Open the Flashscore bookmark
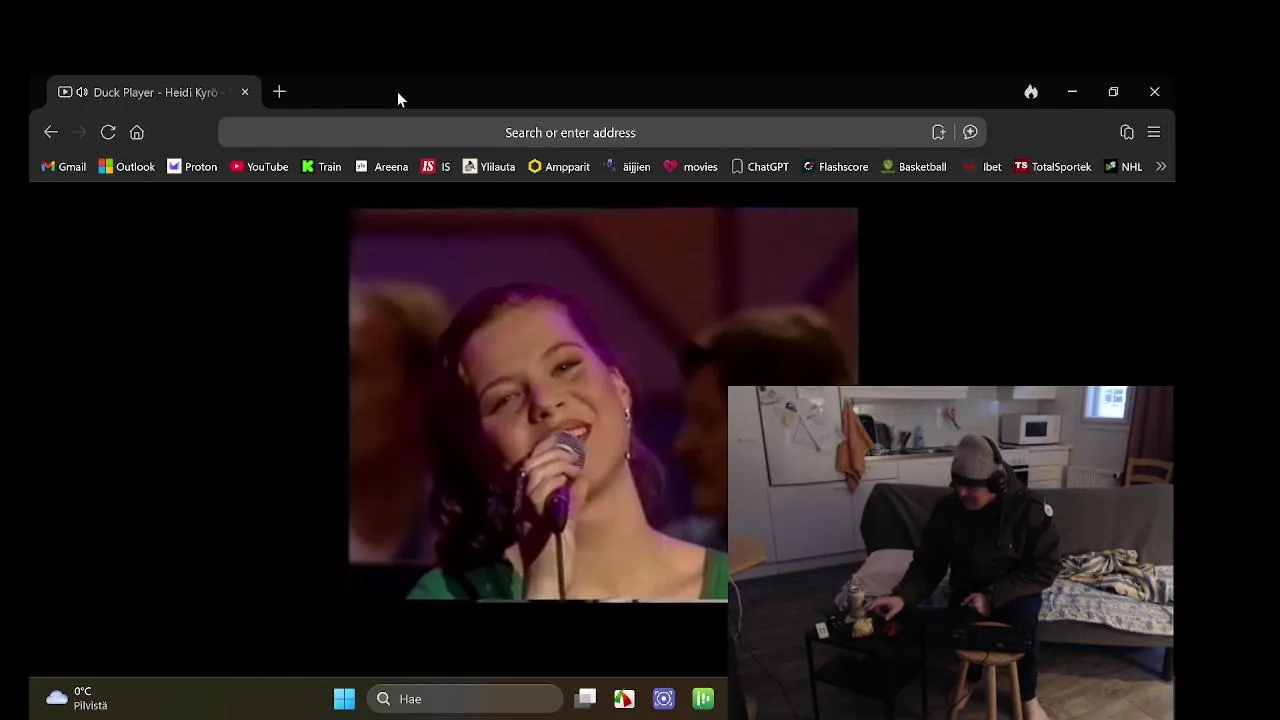Viewport: 1280px width, 720px height. point(835,167)
